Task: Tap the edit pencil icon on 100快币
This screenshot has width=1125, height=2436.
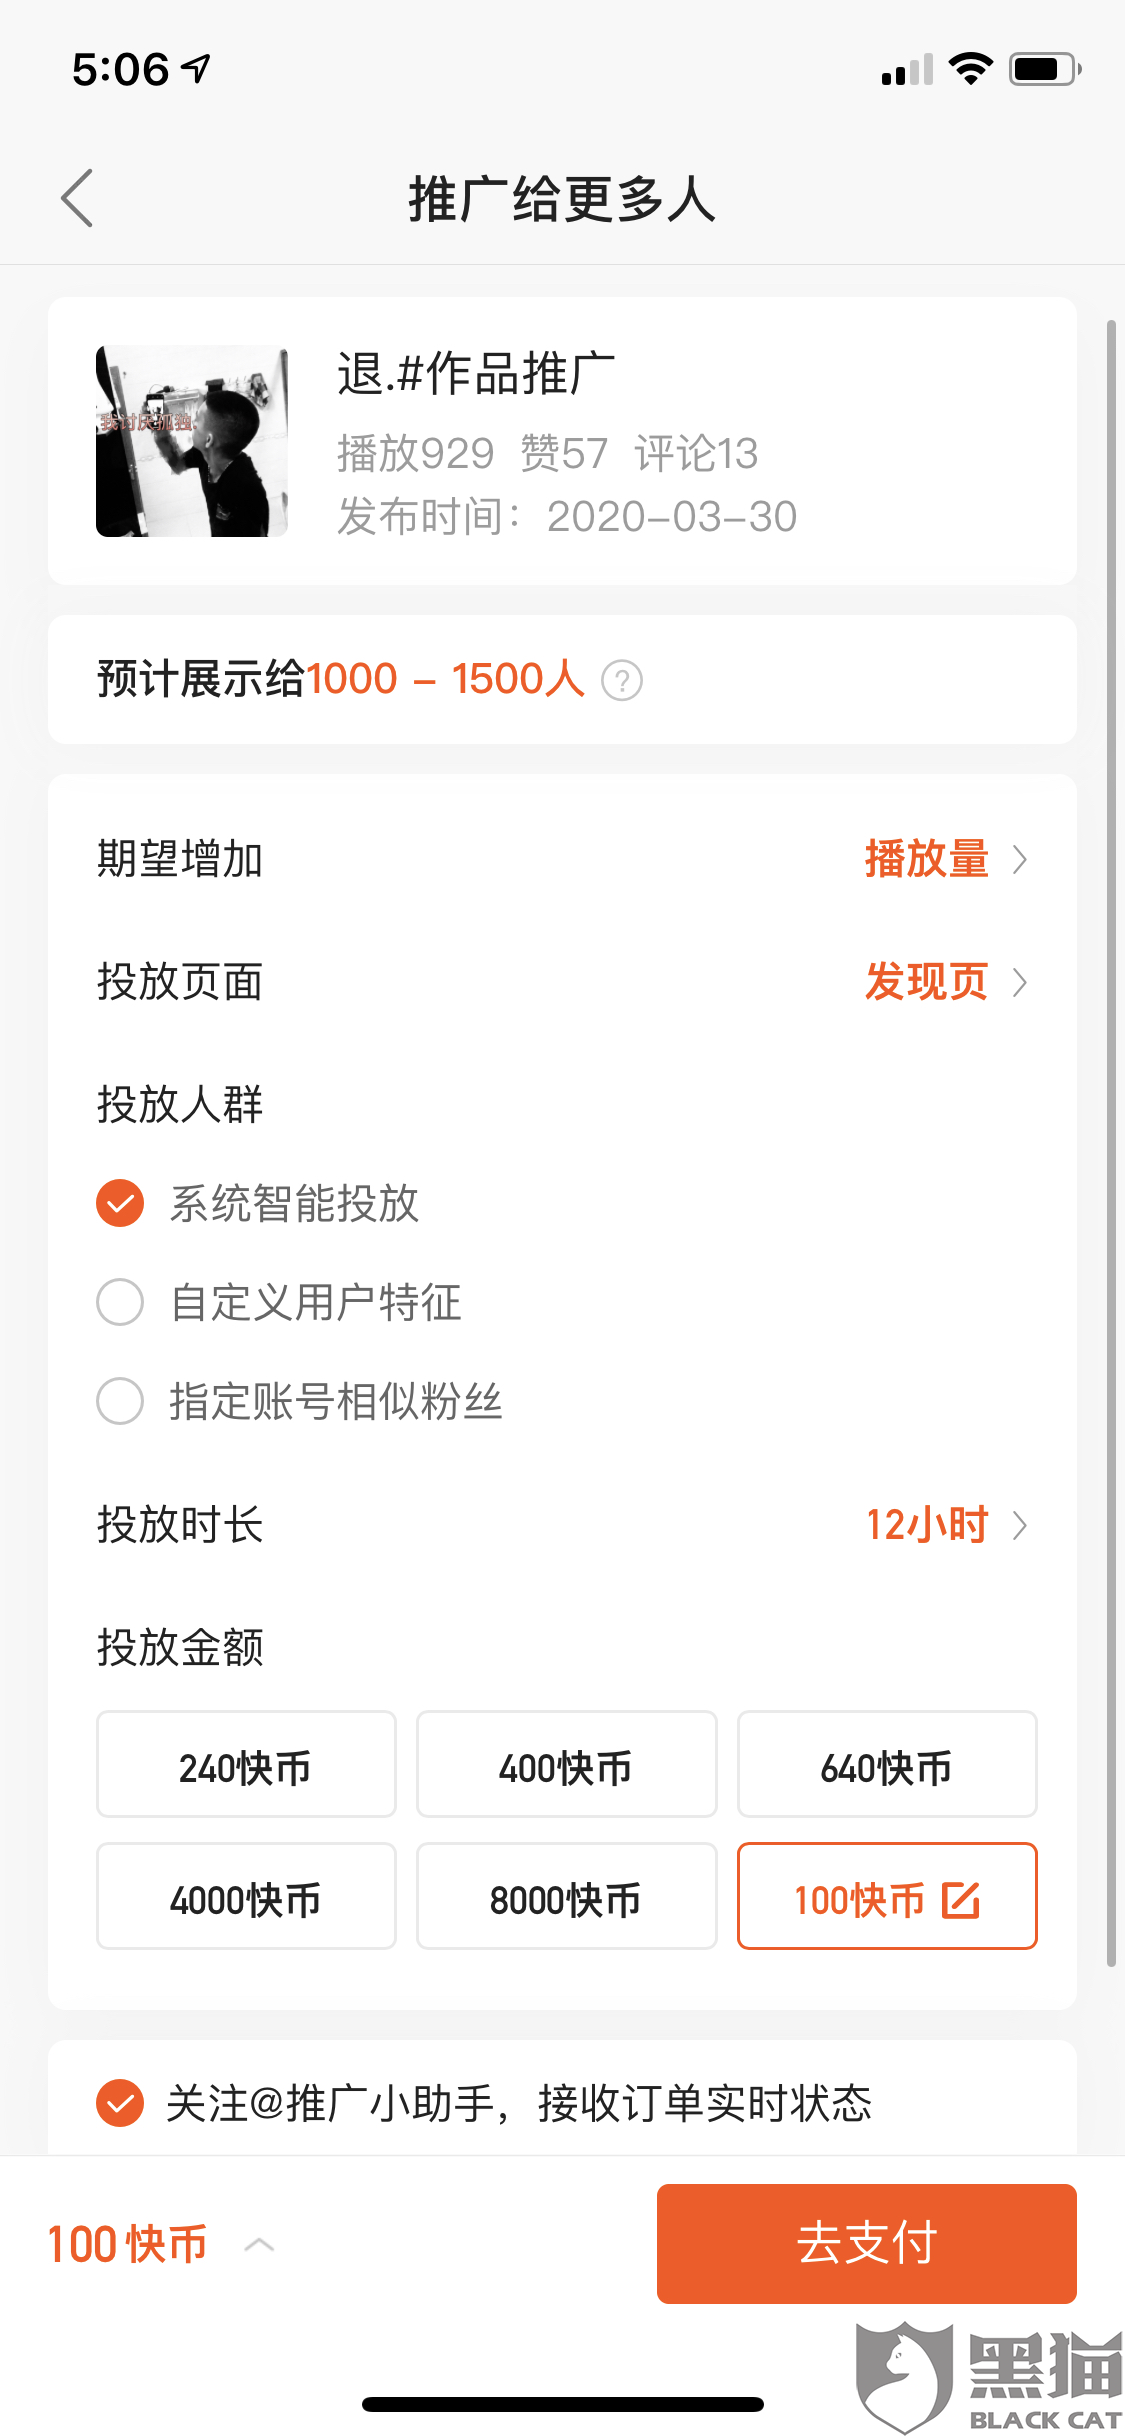Action: [x=961, y=1900]
